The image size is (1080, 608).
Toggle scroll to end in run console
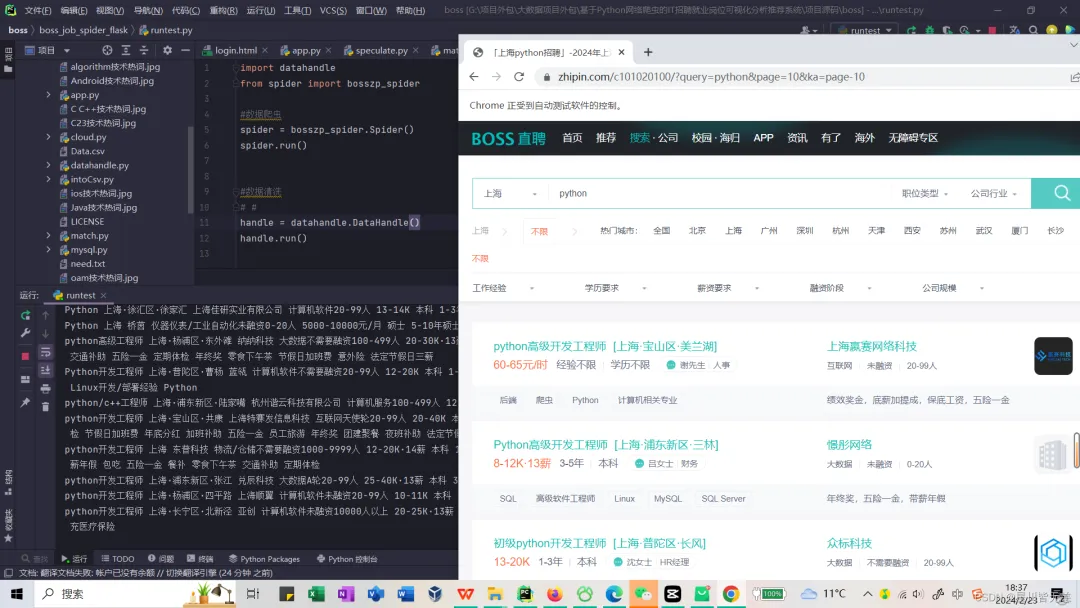[45, 370]
